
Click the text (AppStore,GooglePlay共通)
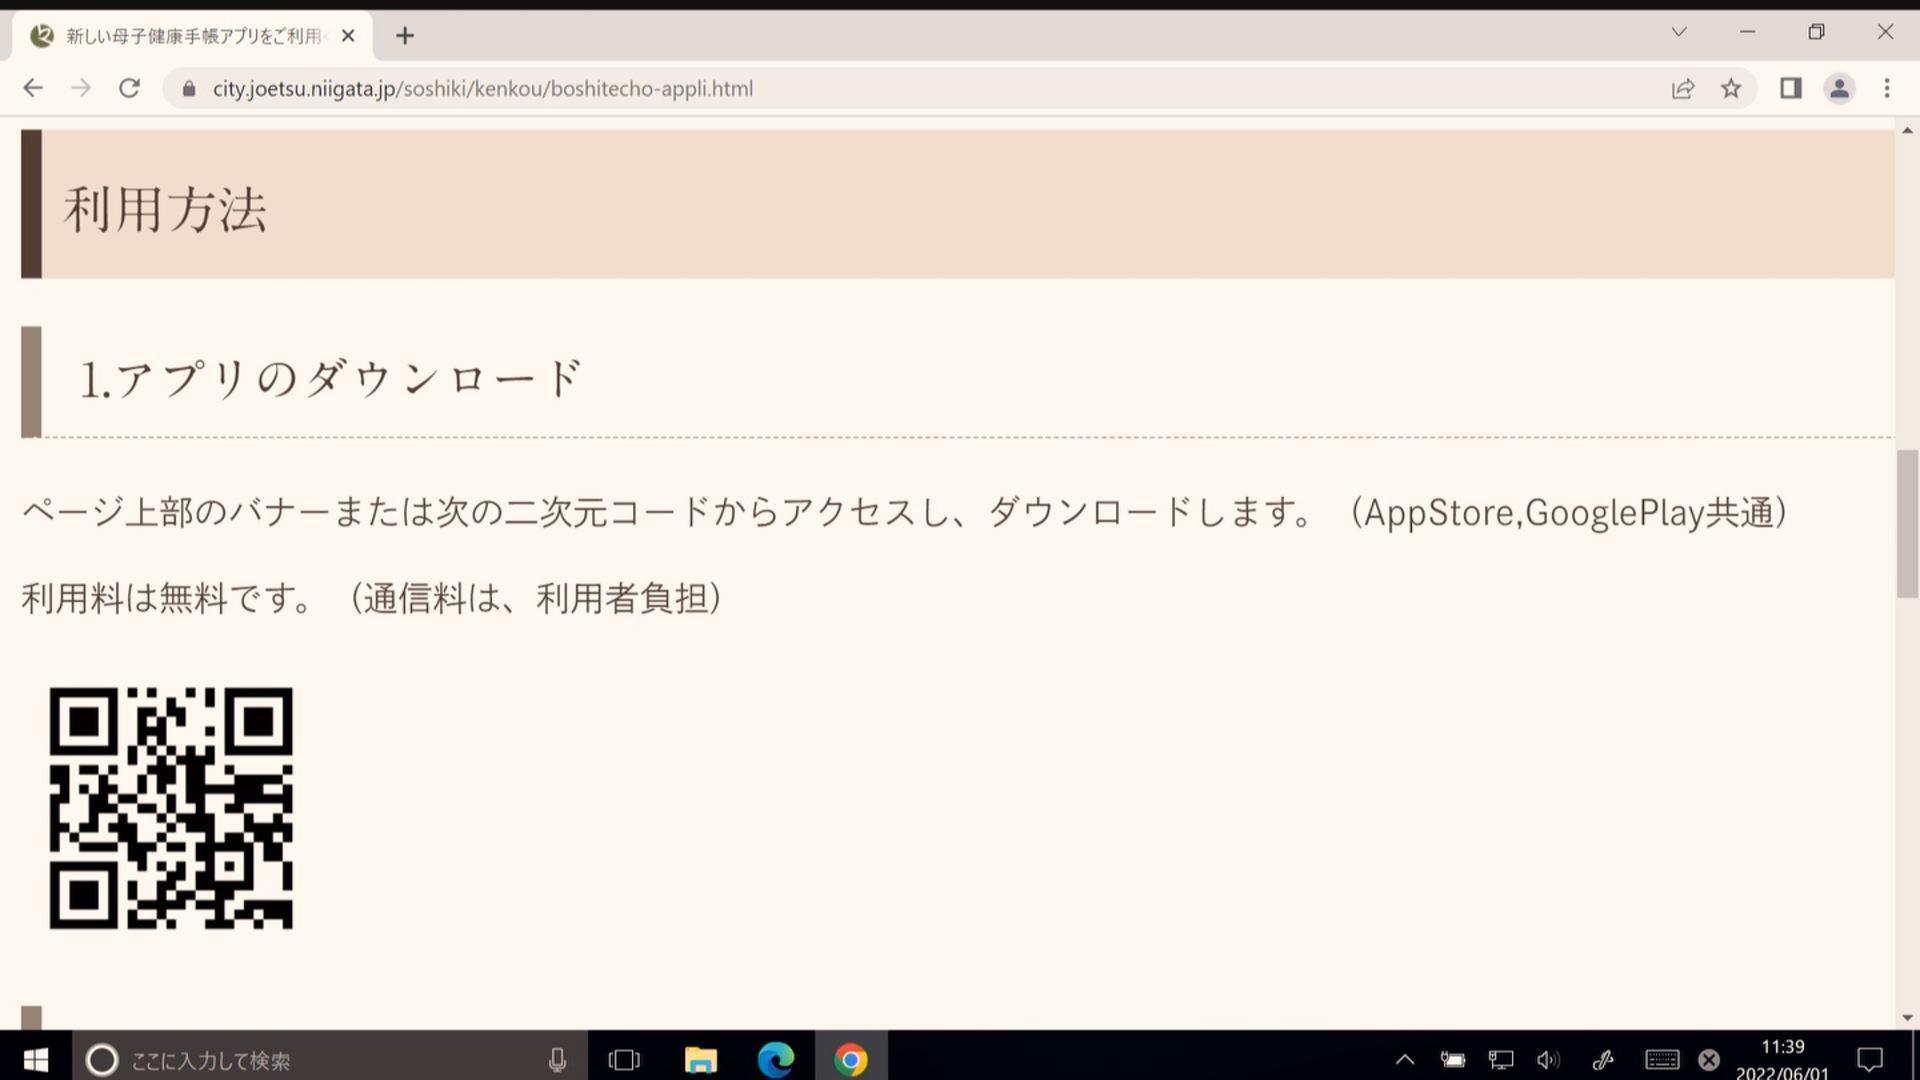tap(1570, 512)
